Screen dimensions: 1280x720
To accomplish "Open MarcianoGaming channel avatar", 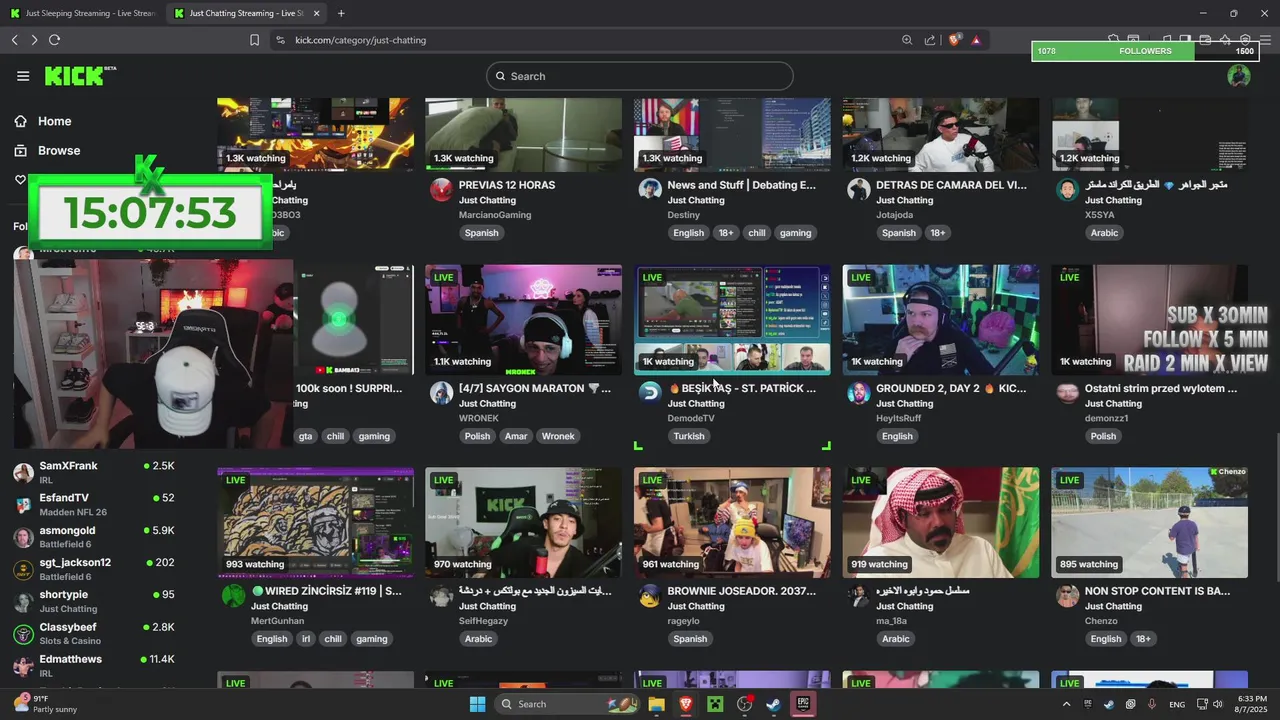I will (x=441, y=190).
